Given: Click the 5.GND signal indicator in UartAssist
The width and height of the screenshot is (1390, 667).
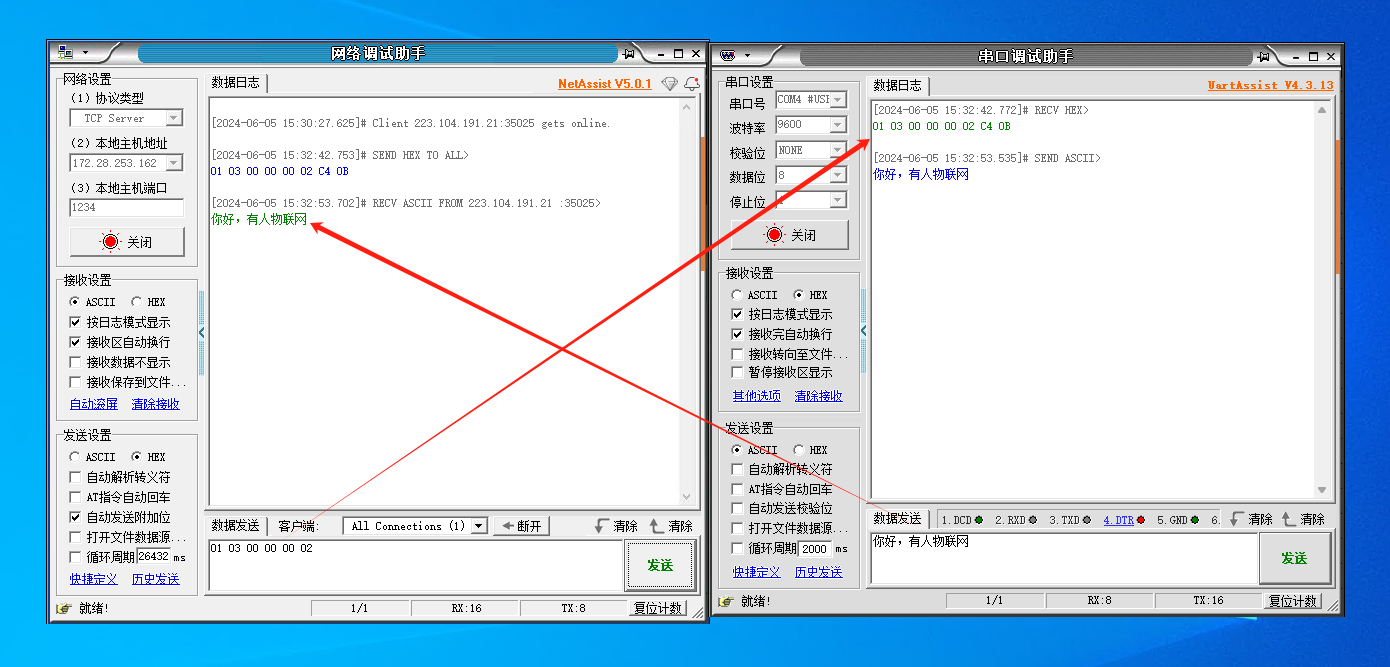Looking at the screenshot, I should pyautogui.click(x=1178, y=520).
